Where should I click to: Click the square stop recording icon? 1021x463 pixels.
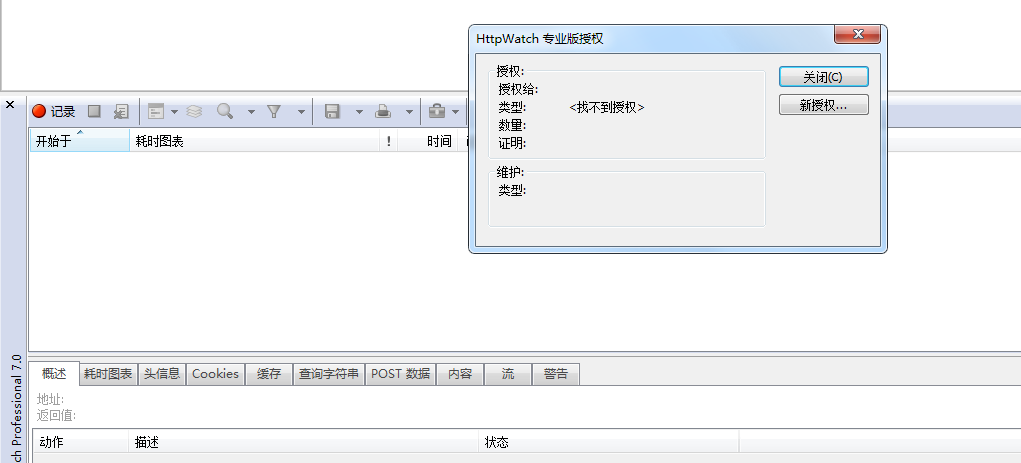click(x=94, y=111)
